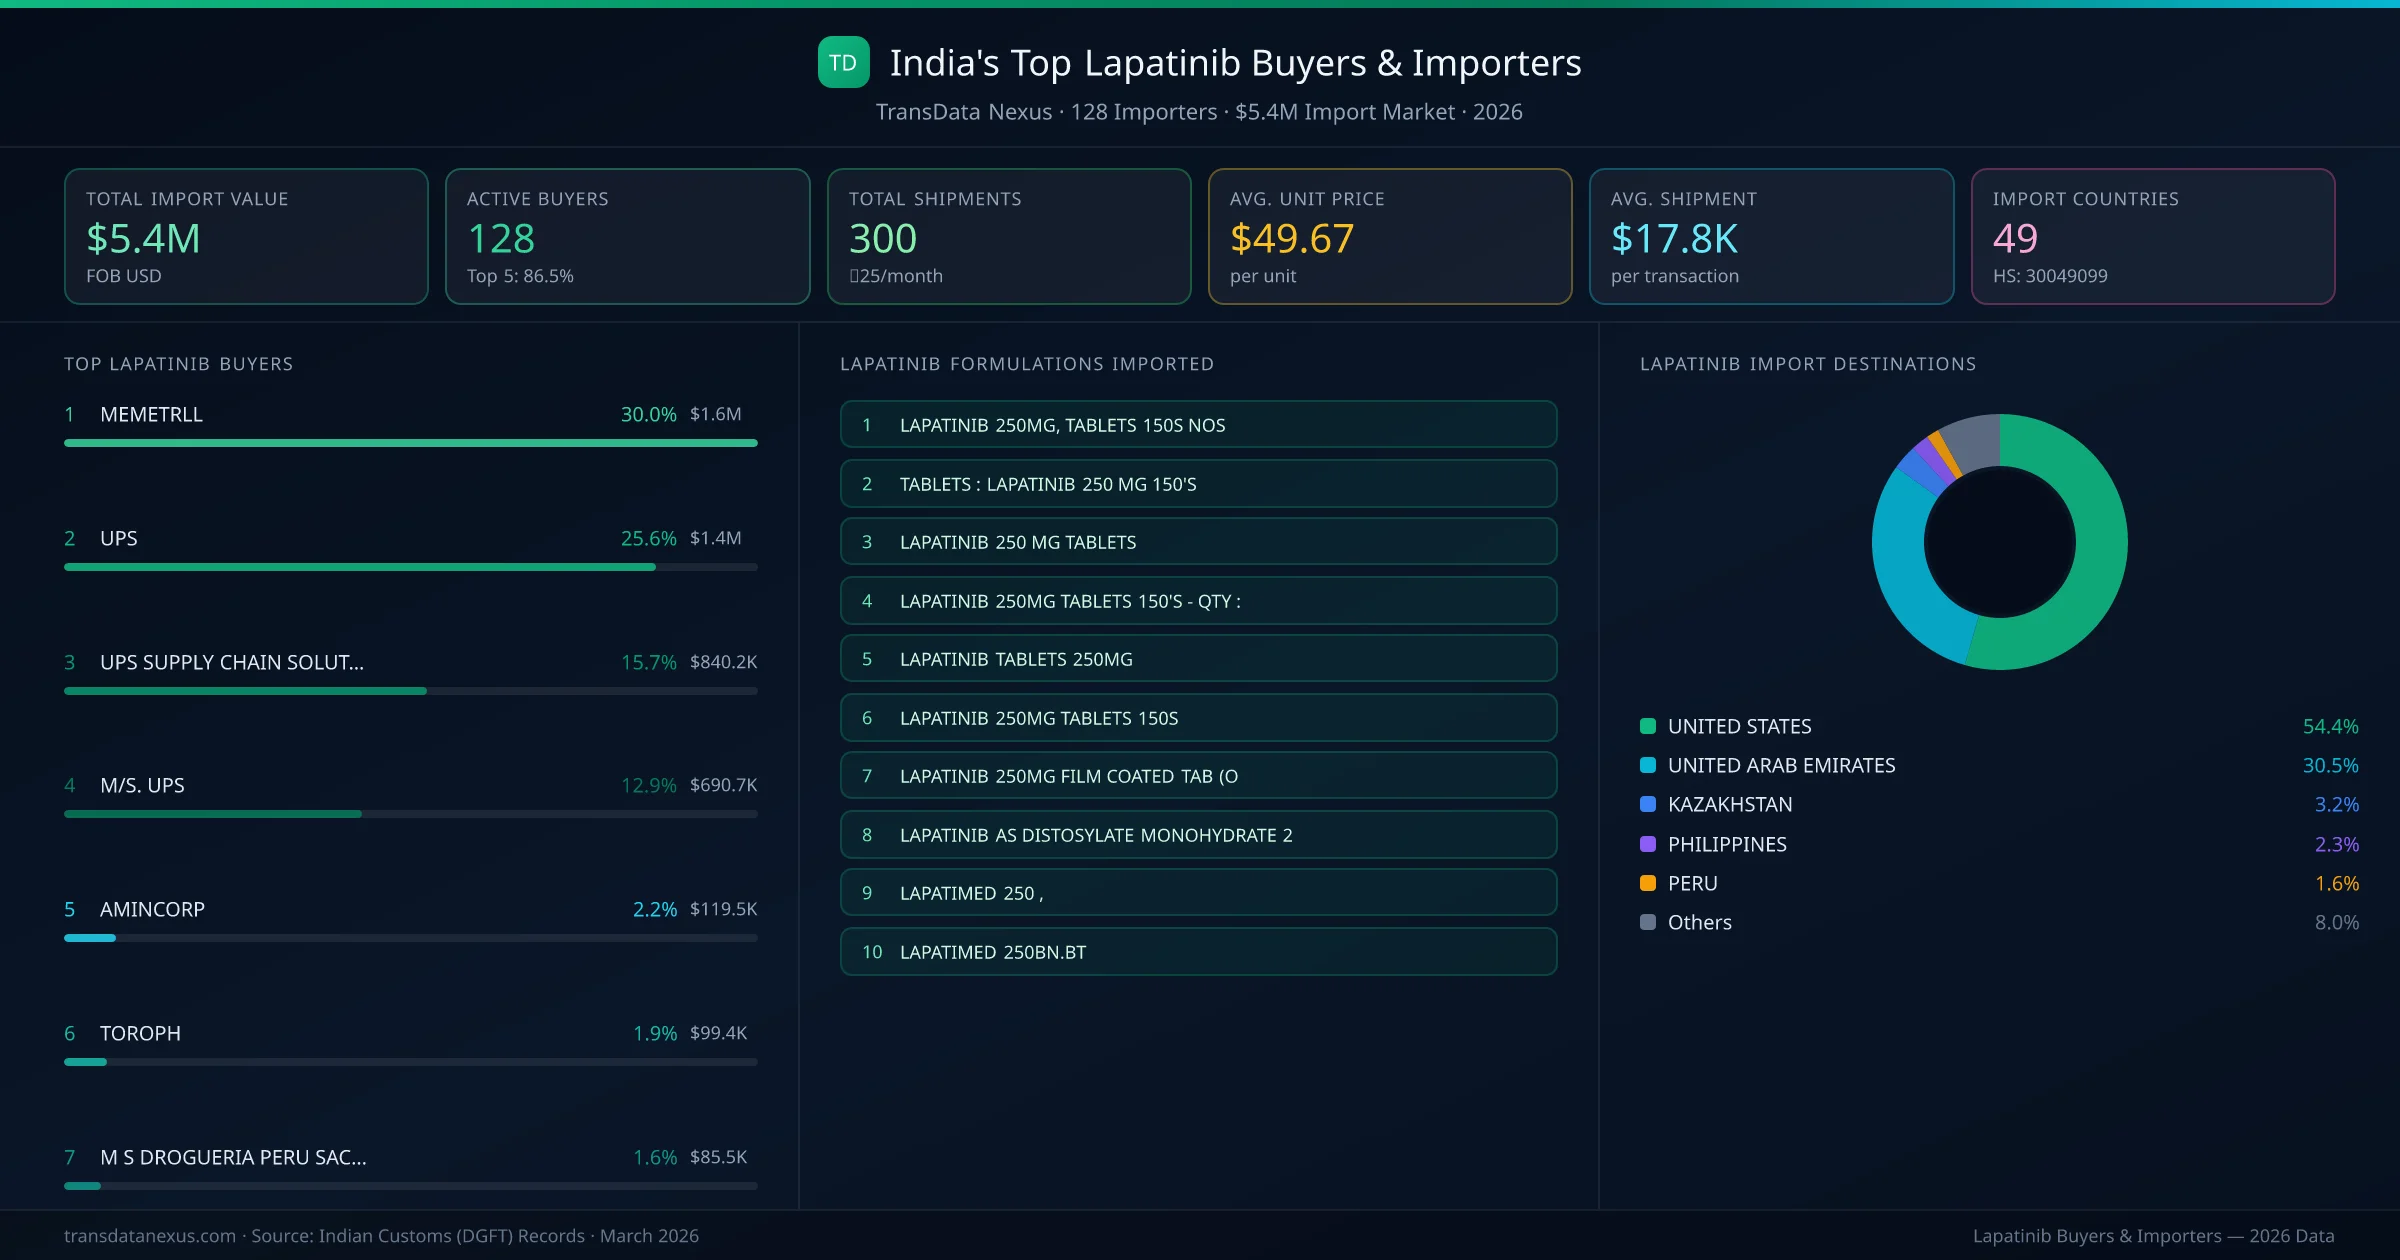Screen dimensions: 2400x1260
Task: Select the Avg. Unit Price stat card
Action: pos(1390,236)
